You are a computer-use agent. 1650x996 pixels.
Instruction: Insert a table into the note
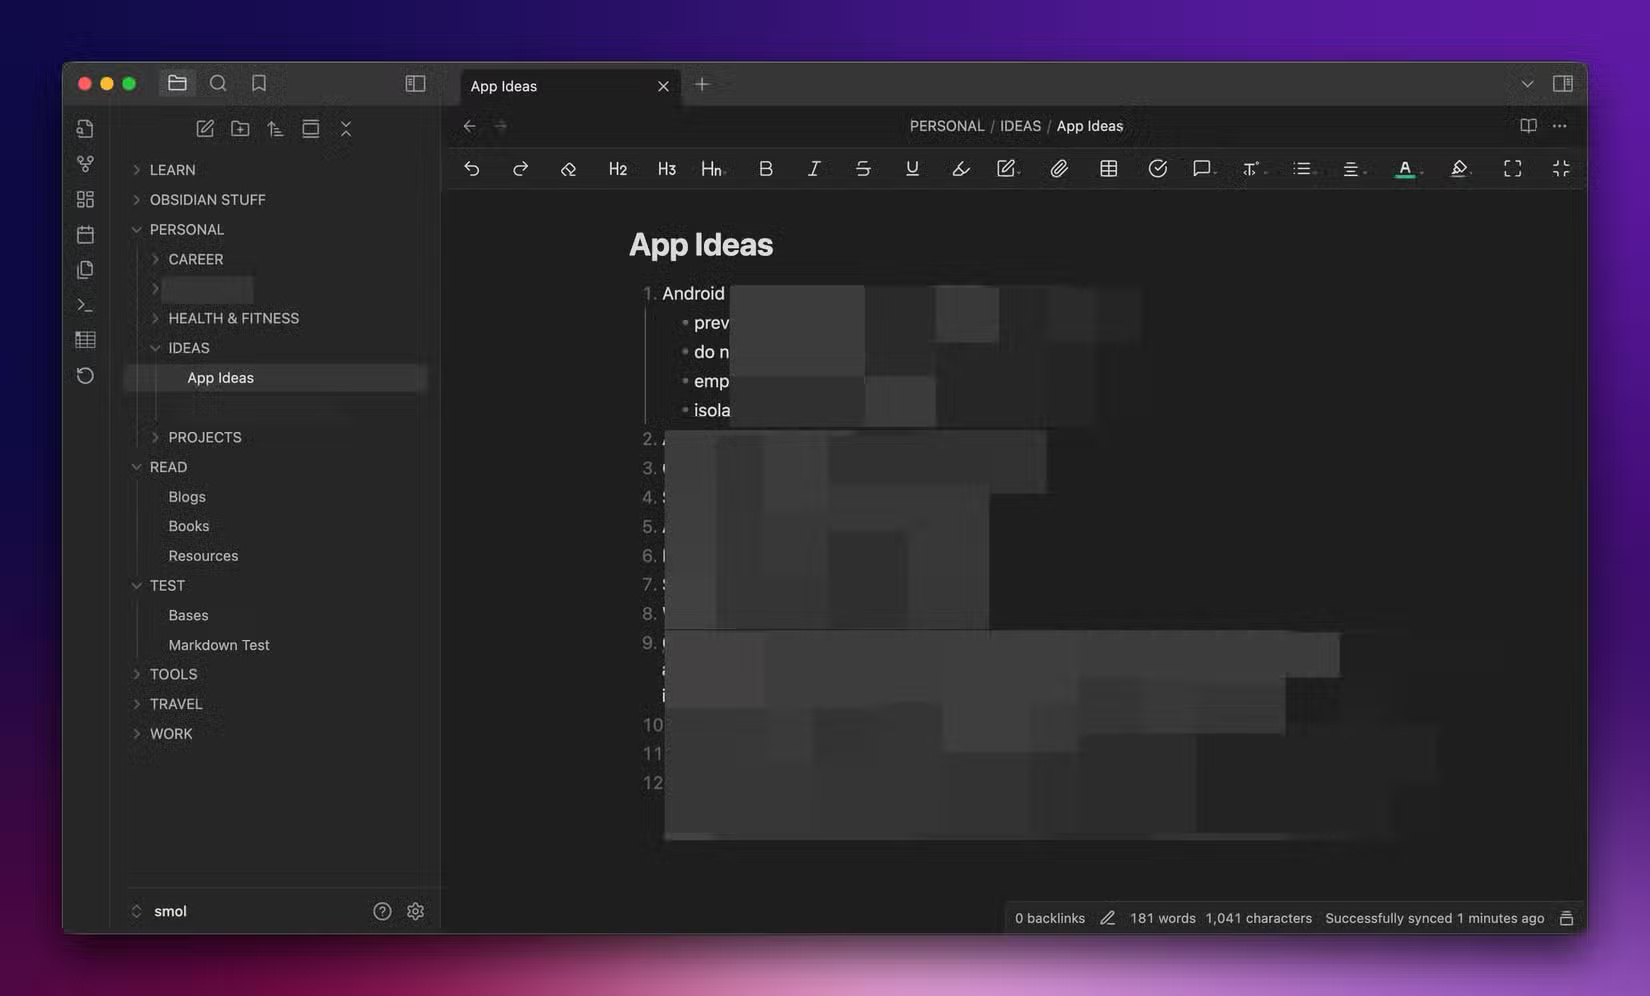[x=1108, y=168]
